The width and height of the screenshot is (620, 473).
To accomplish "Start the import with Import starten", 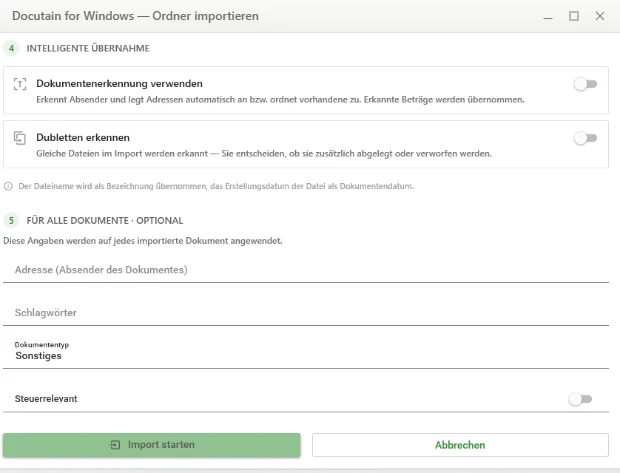I will click(x=152, y=445).
